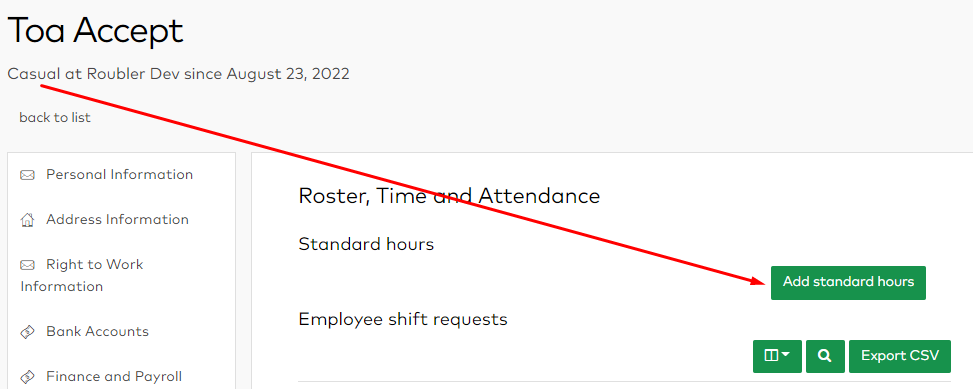Click the magnifier search button
Image resolution: width=973 pixels, height=389 pixels.
point(825,356)
